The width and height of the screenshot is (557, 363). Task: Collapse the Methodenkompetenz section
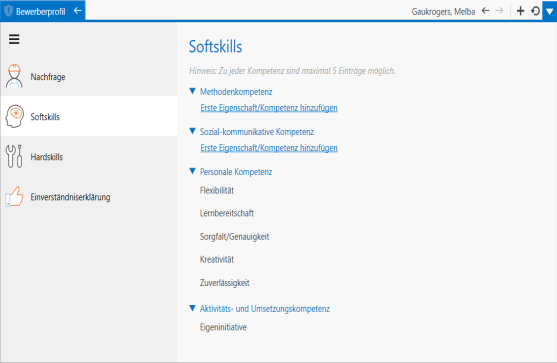click(193, 91)
